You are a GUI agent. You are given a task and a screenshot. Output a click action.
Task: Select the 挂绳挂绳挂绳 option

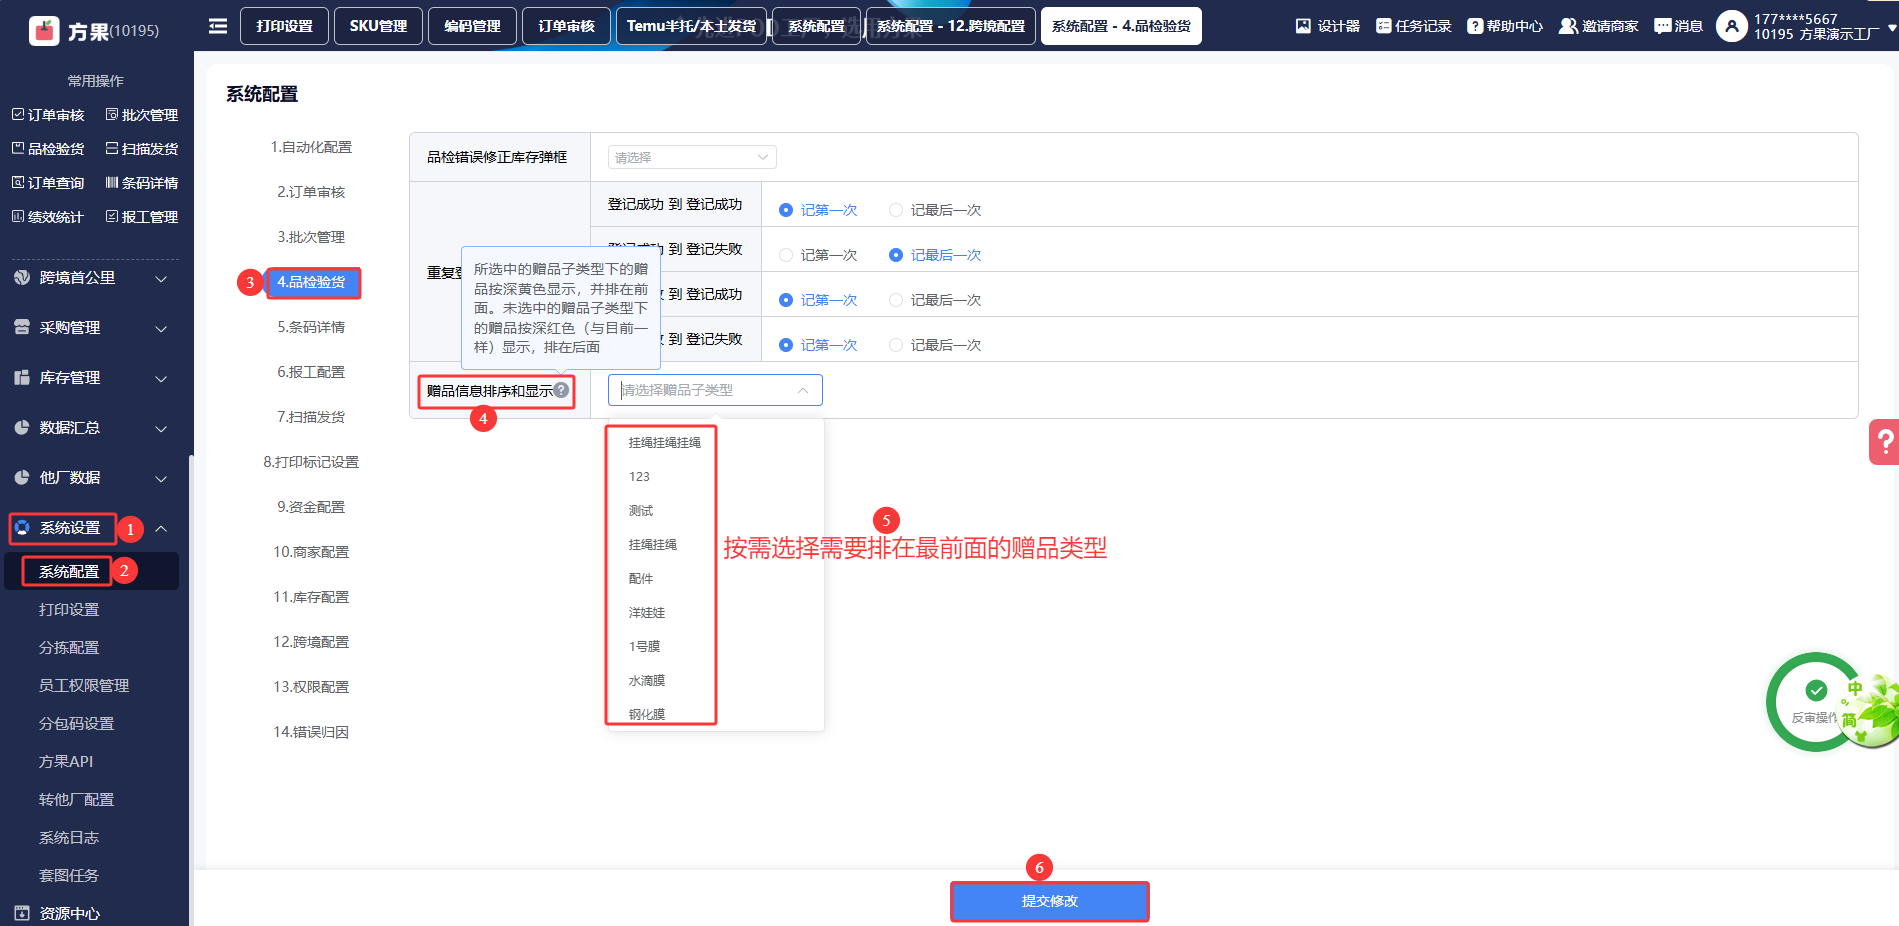665,442
